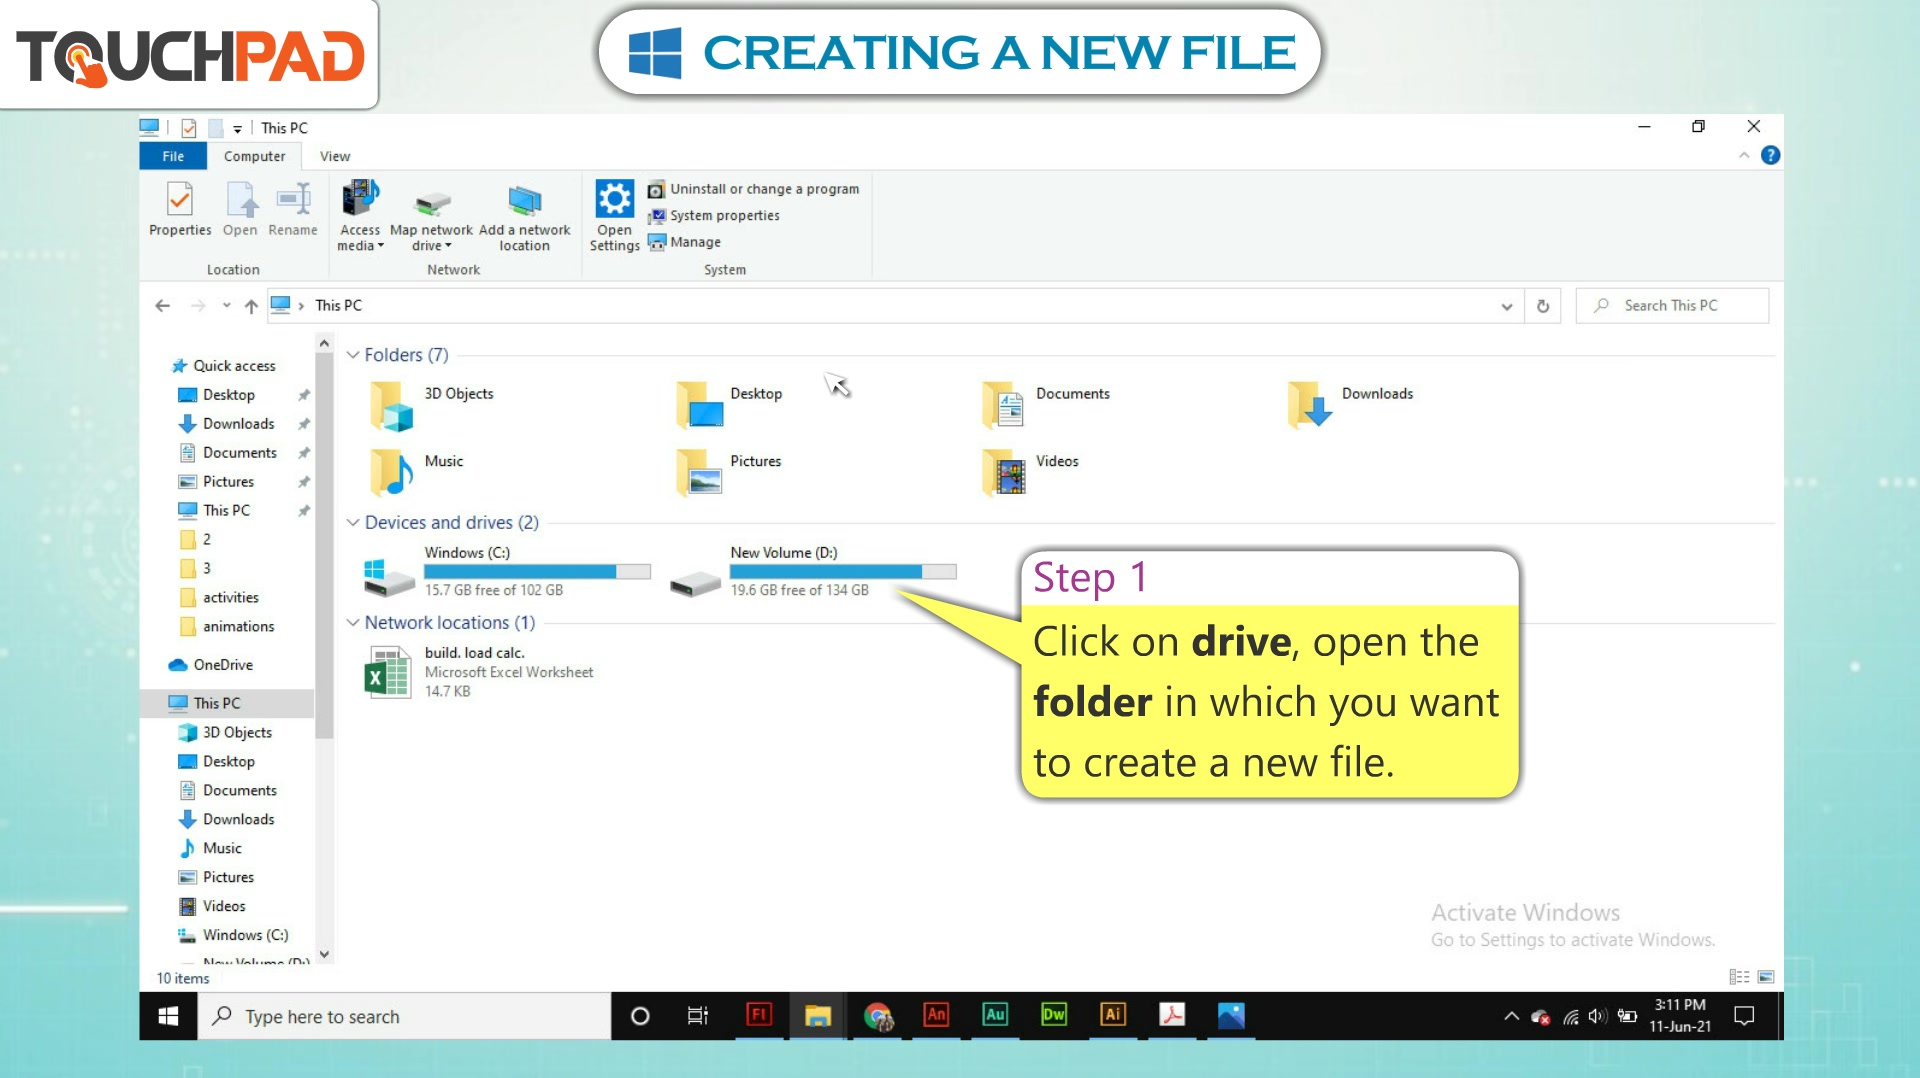Image resolution: width=1920 pixels, height=1078 pixels.
Task: Select pinned Downloads under Quick access
Action: pos(238,424)
